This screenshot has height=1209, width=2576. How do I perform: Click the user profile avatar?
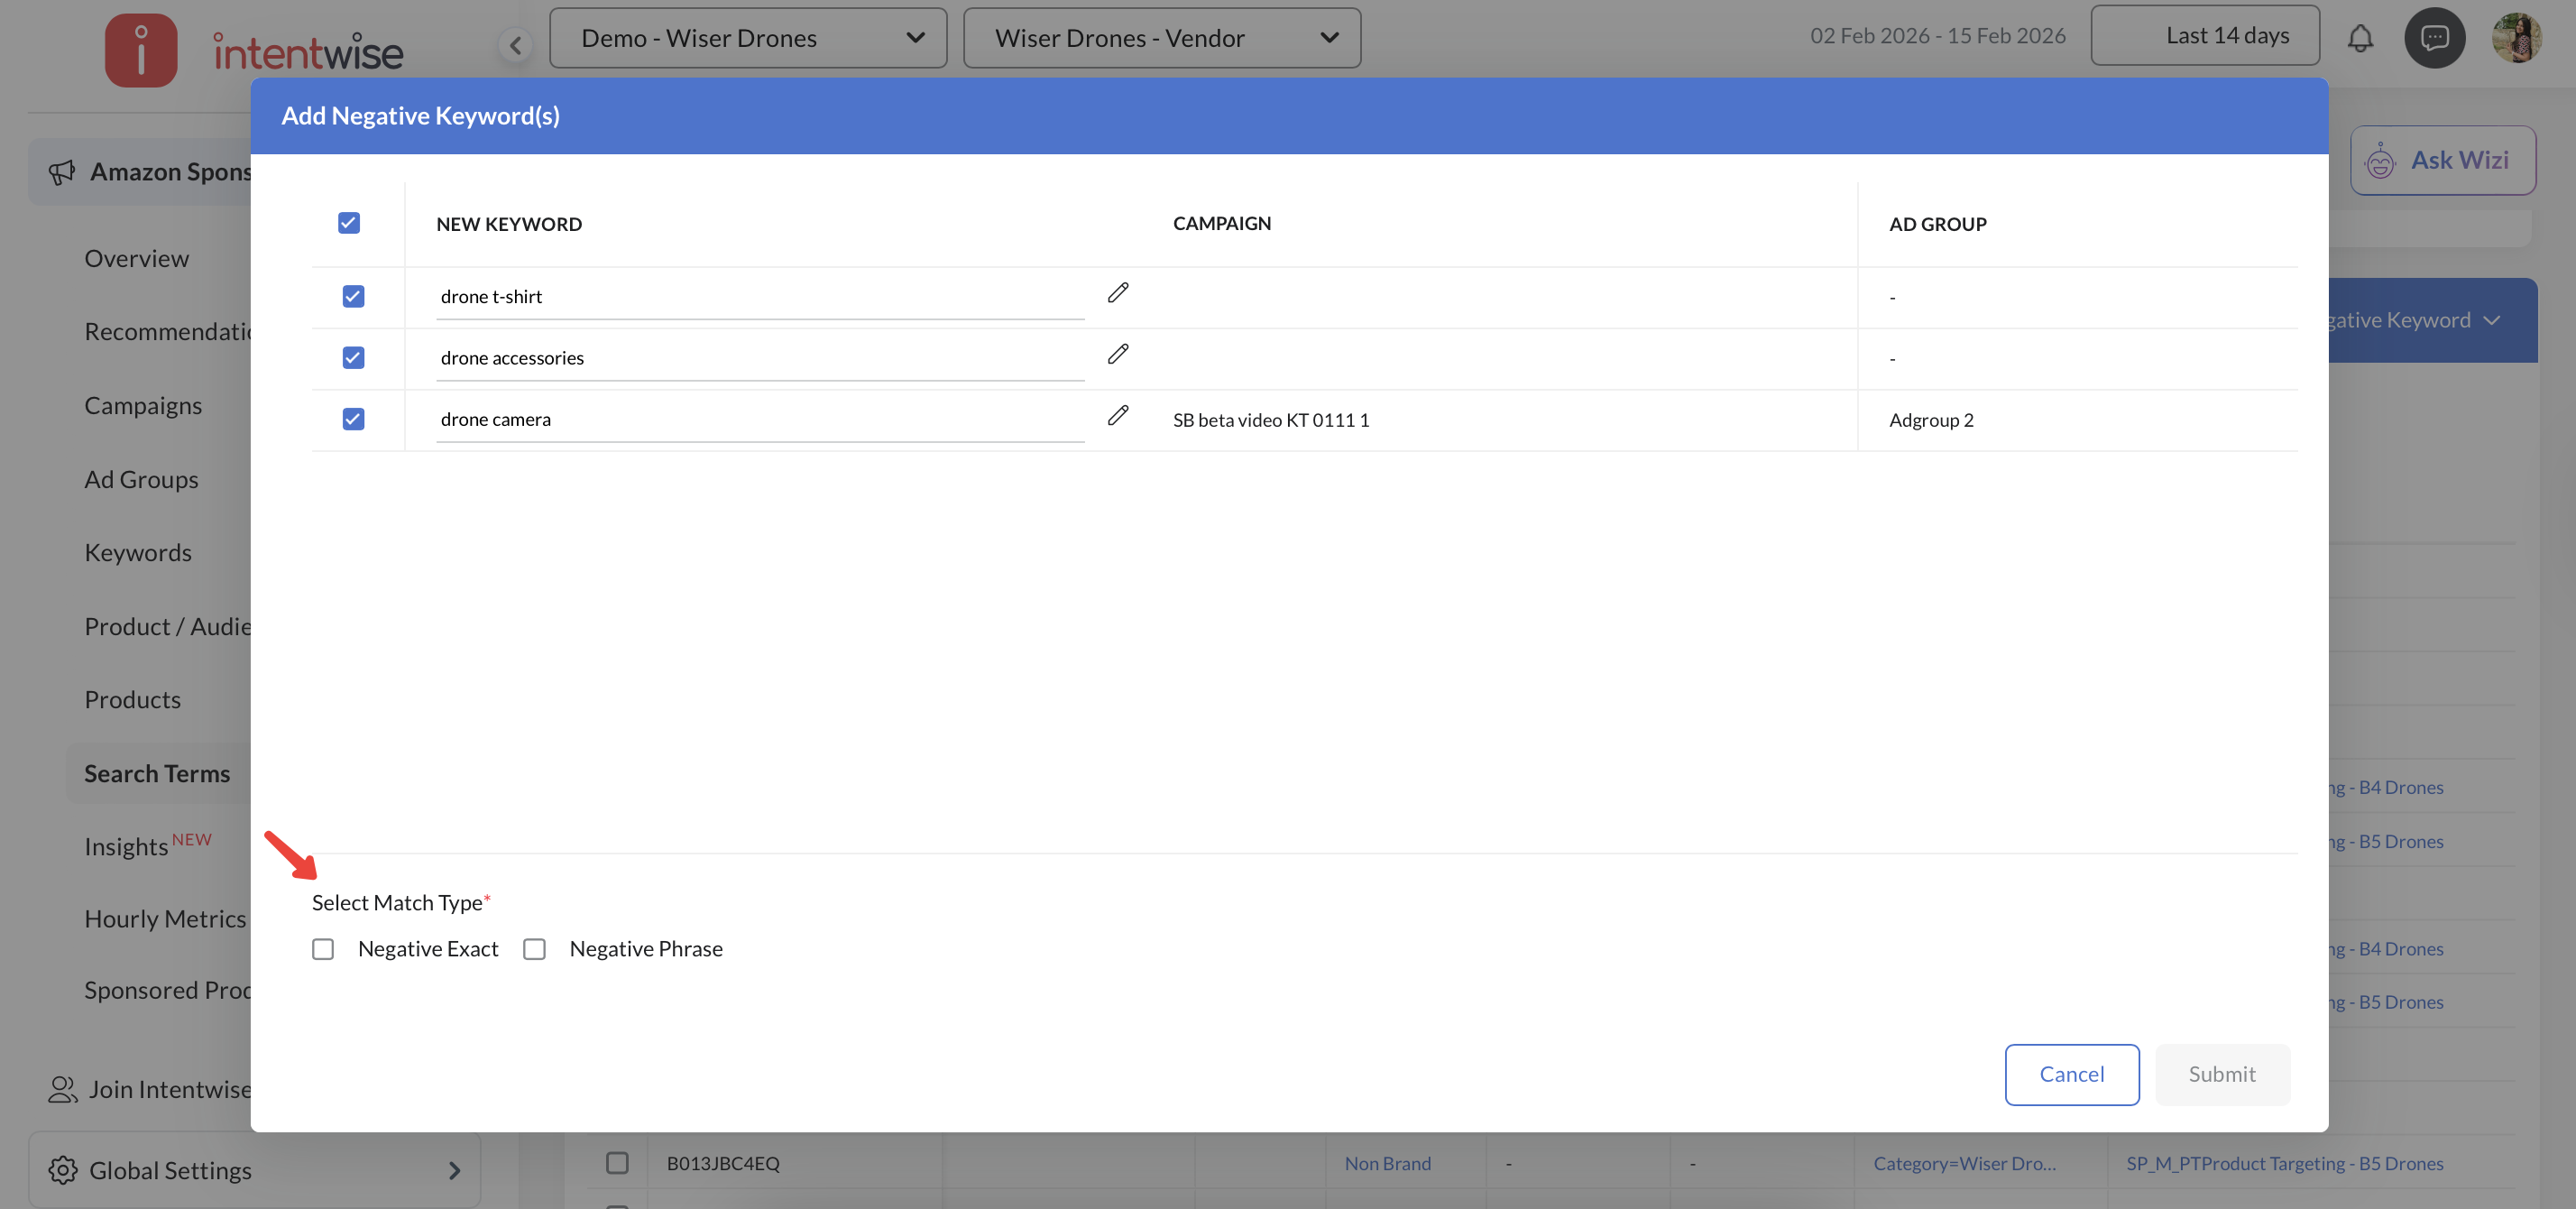tap(2516, 38)
